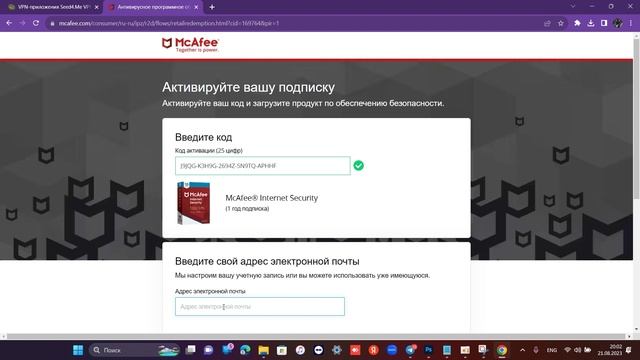The width and height of the screenshot is (640, 360).
Task: Toggle browser side panel
Action: tap(604, 23)
